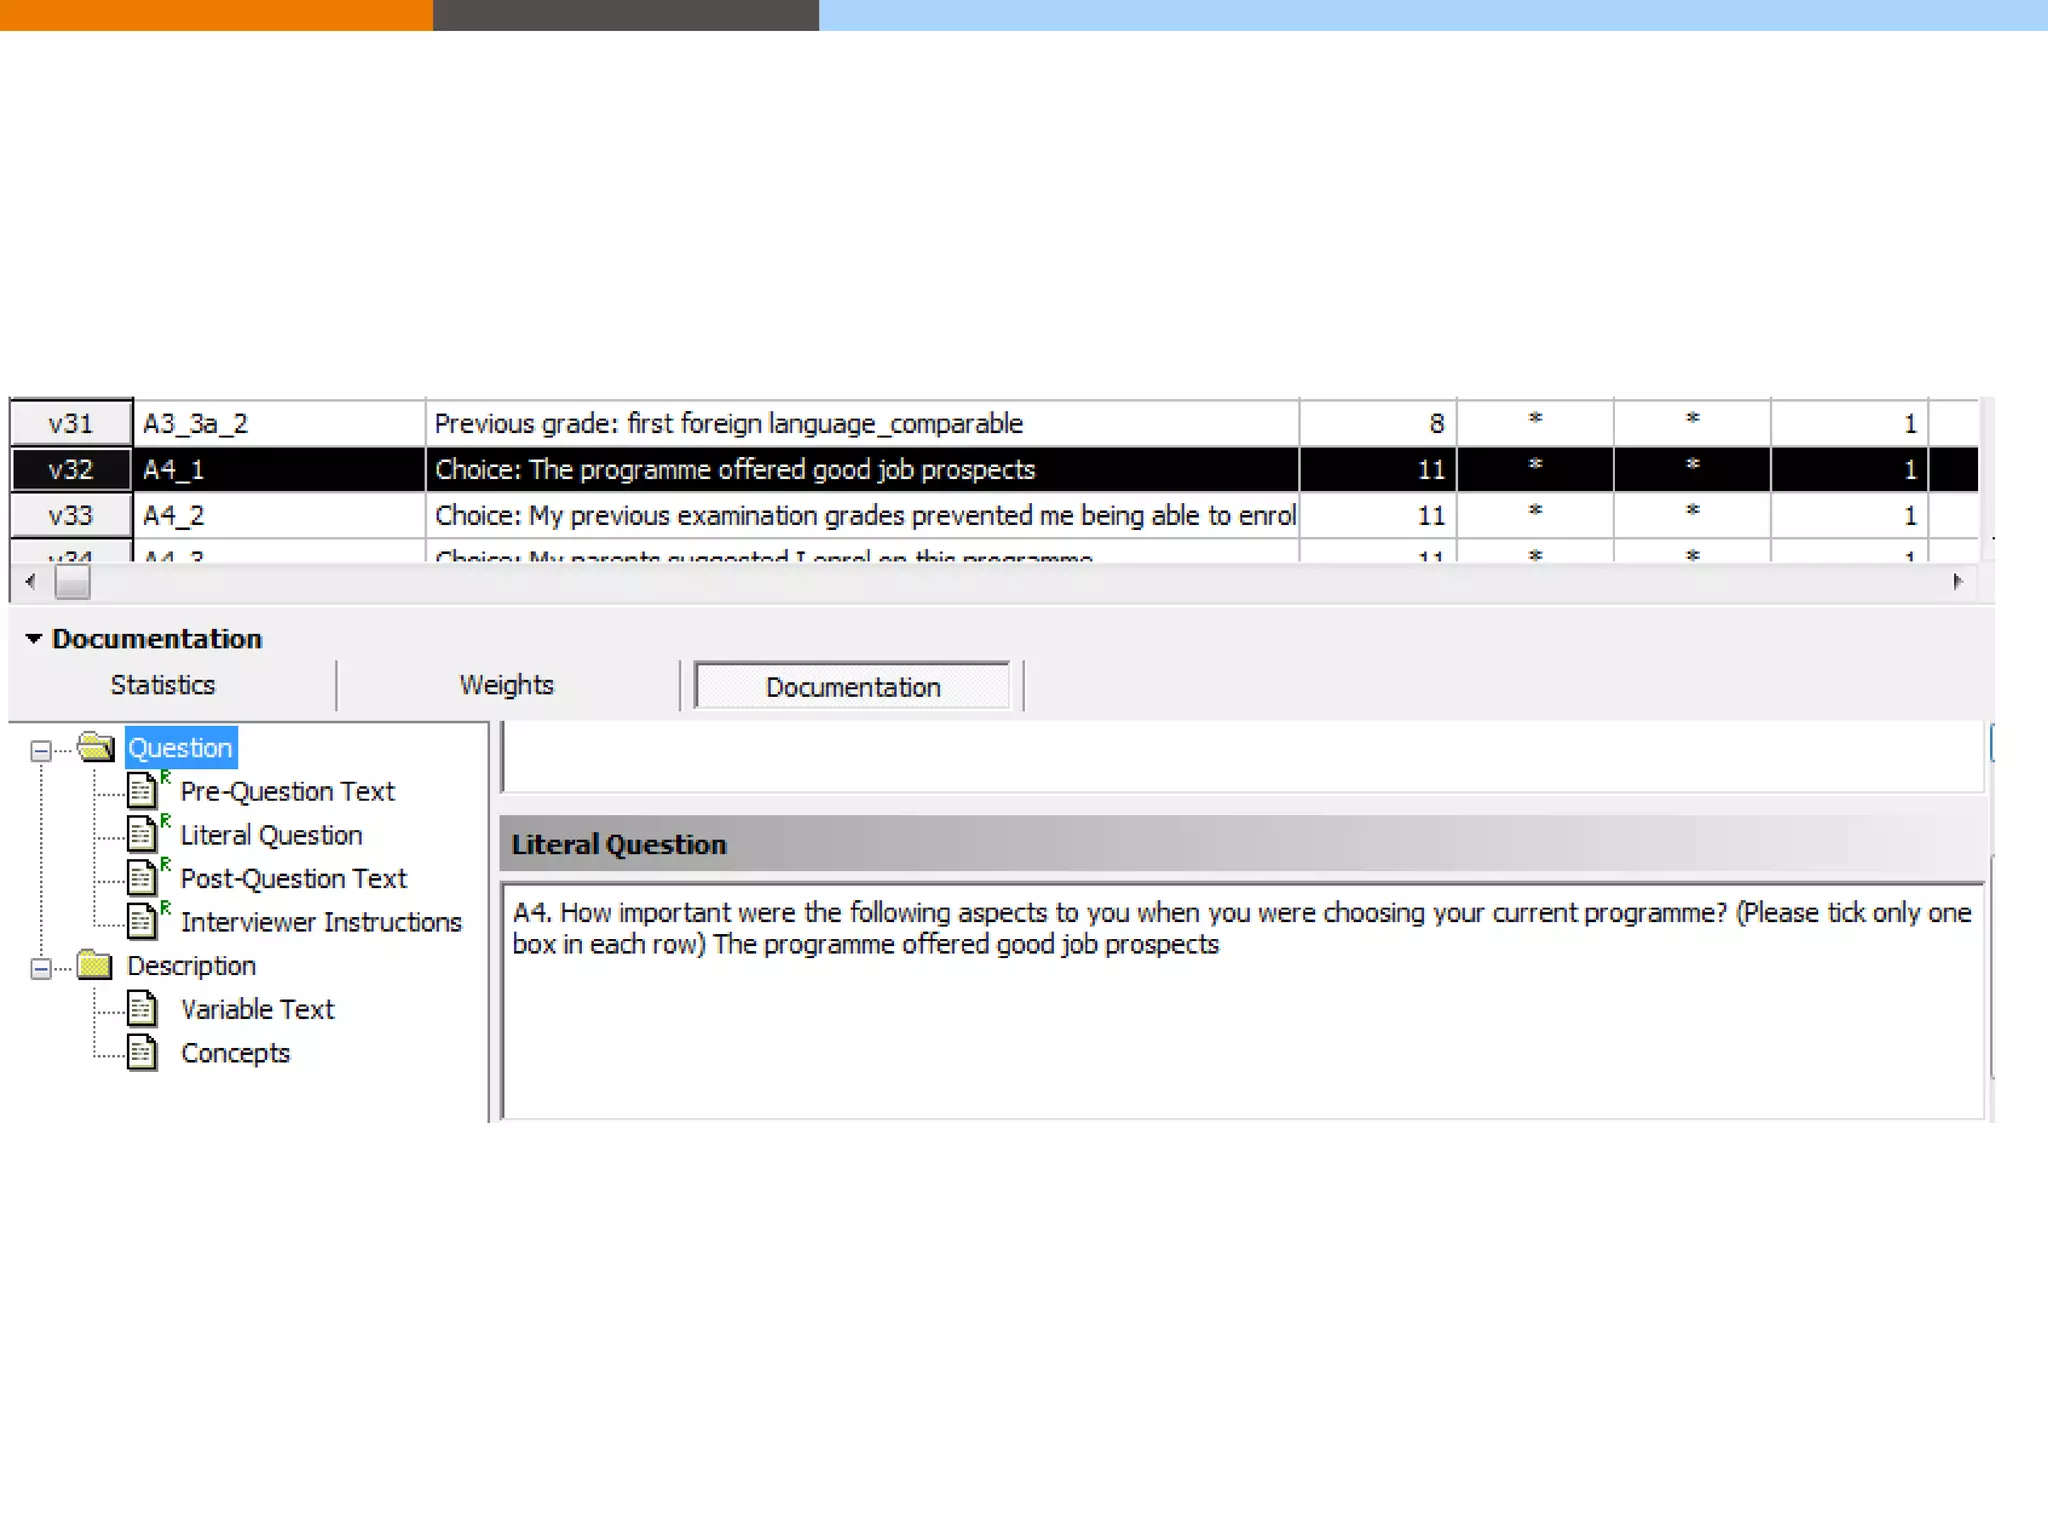Switch to the Weights tab
This screenshot has height=1536, width=2048.
pyautogui.click(x=506, y=685)
